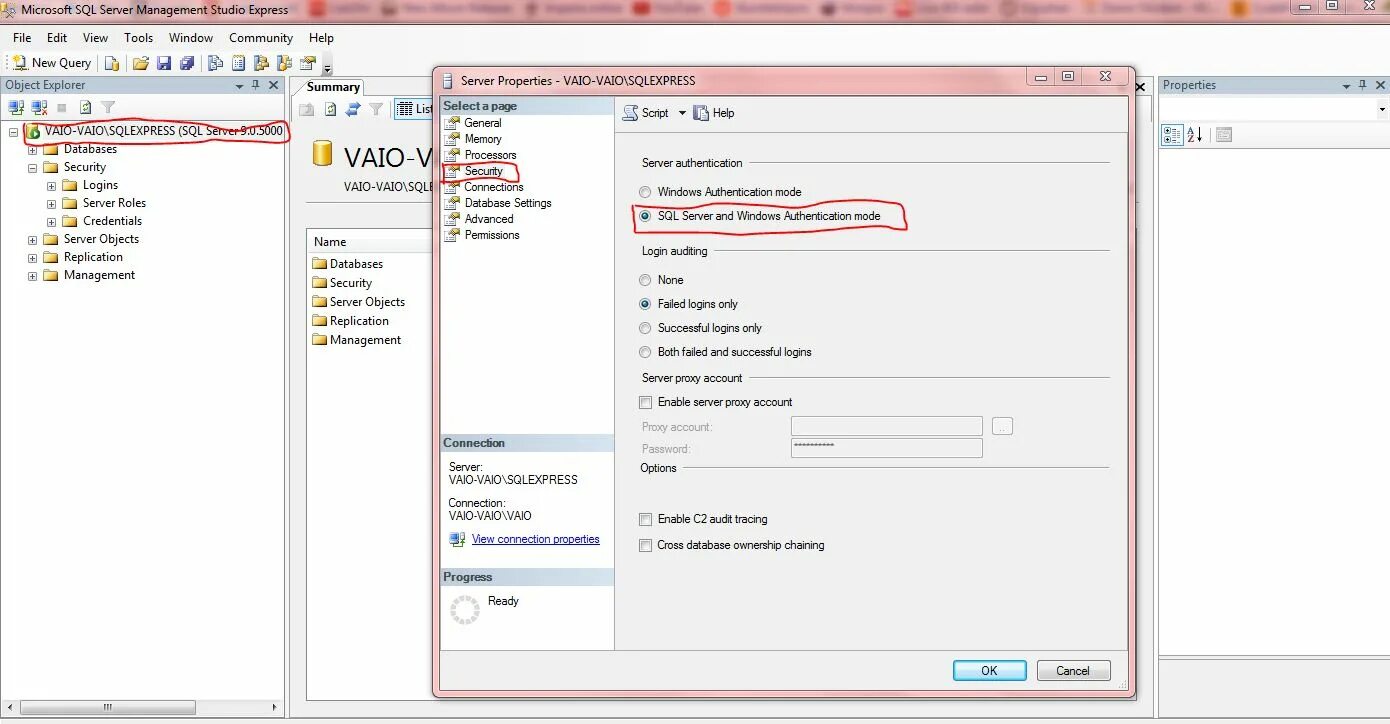Click the New Query toolbar button
The image size is (1390, 724).
[x=50, y=62]
